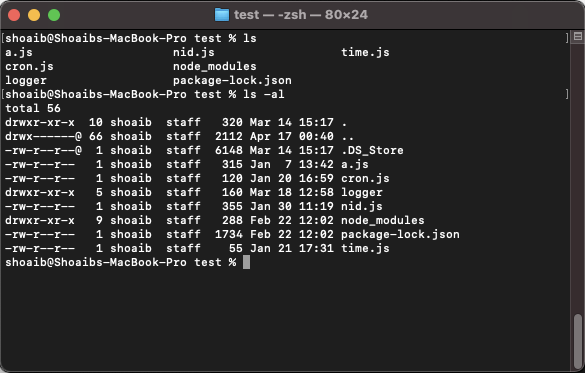The width and height of the screenshot is (585, 373).
Task: Click the blue folder icon in the title bar
Action: [x=222, y=15]
